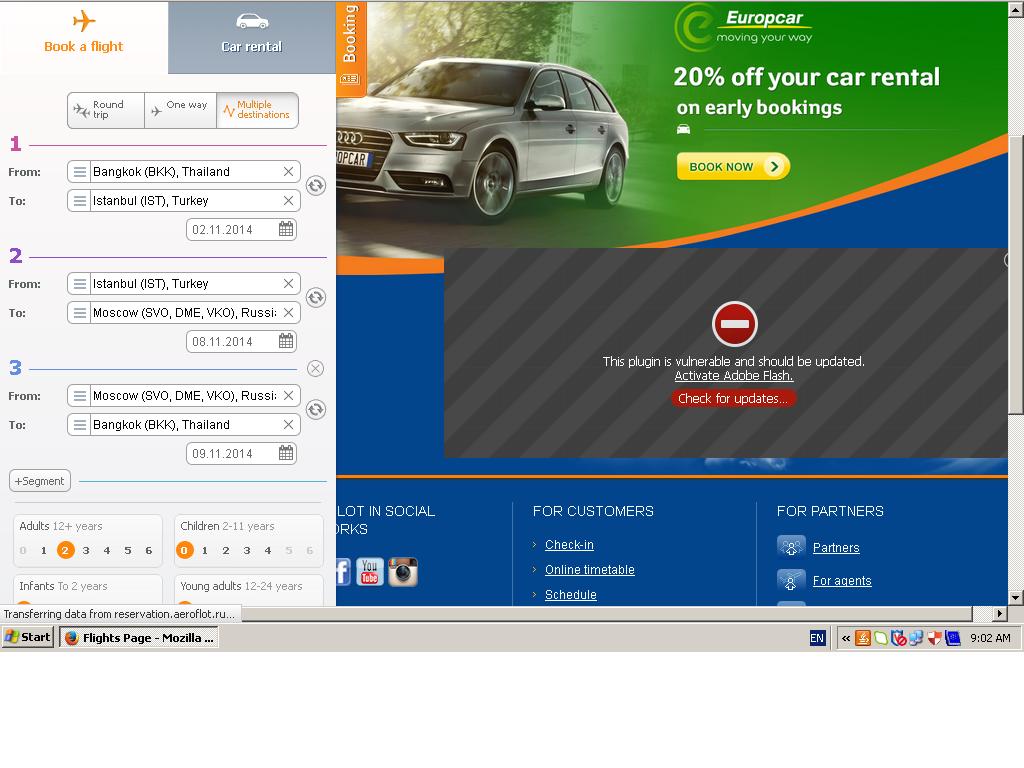Click BOOK NOW on Europcar banner
Viewport: 1024px width, 768px height.
[733, 167]
